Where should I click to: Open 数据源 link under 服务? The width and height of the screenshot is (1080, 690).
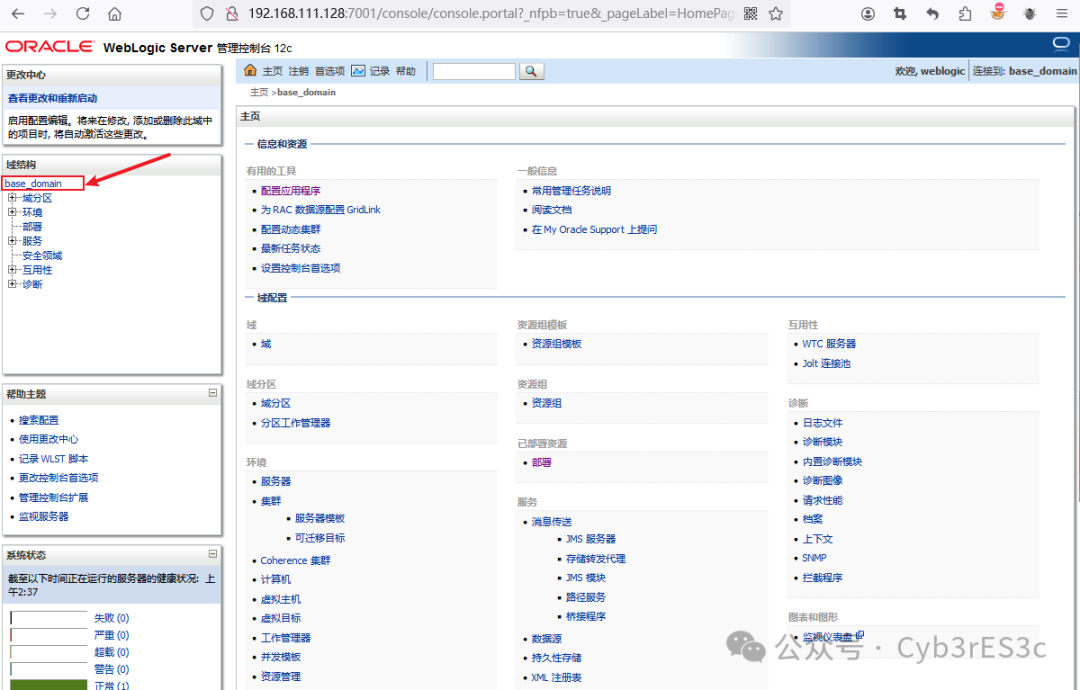point(546,639)
